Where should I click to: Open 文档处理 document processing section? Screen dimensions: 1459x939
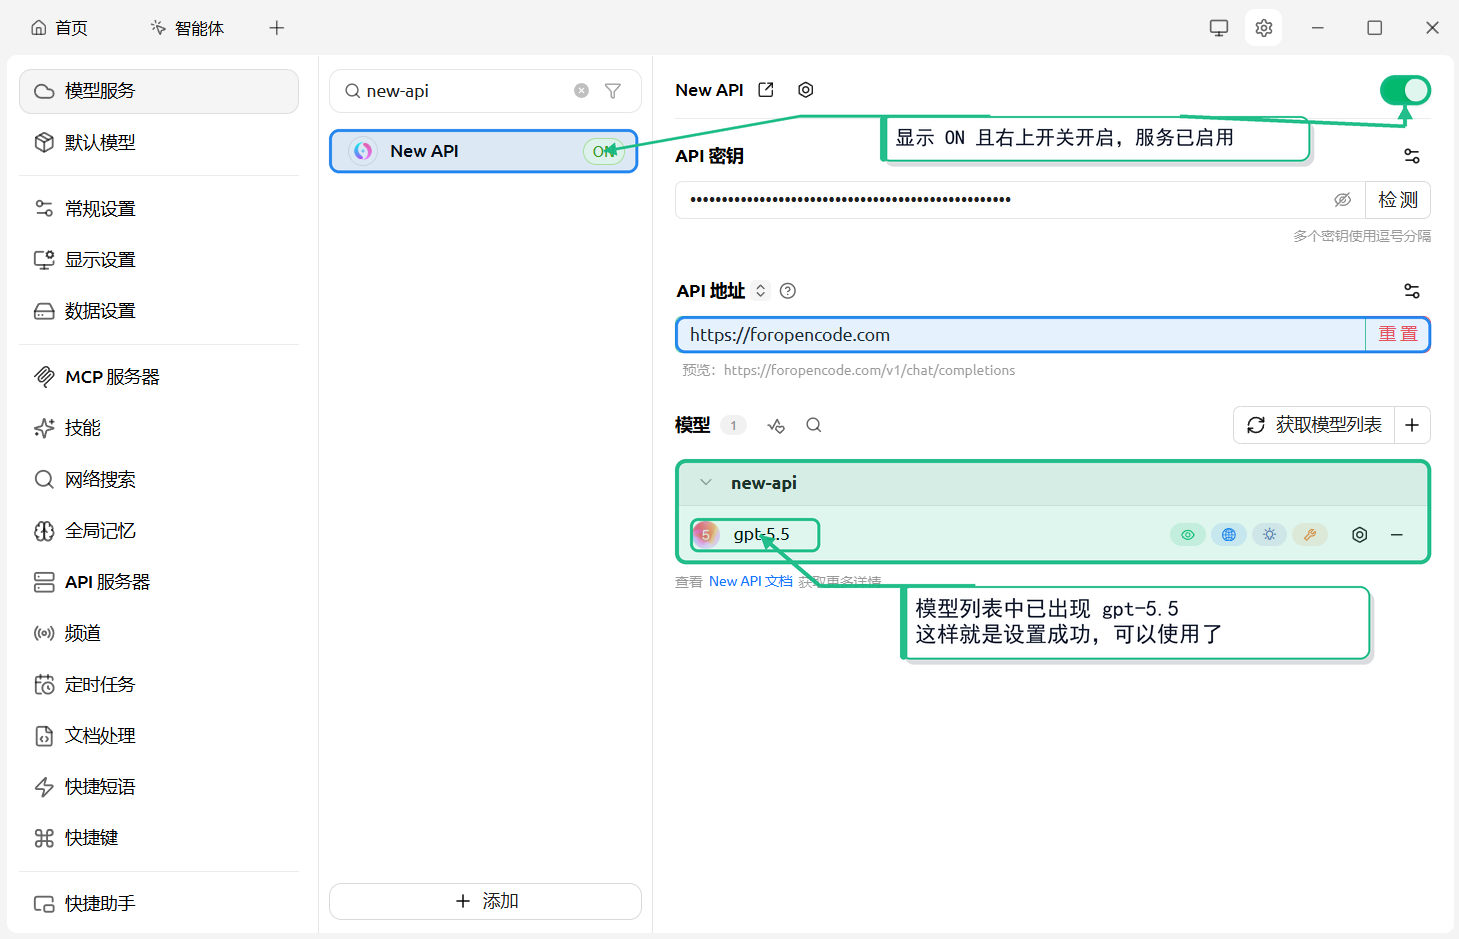159,736
